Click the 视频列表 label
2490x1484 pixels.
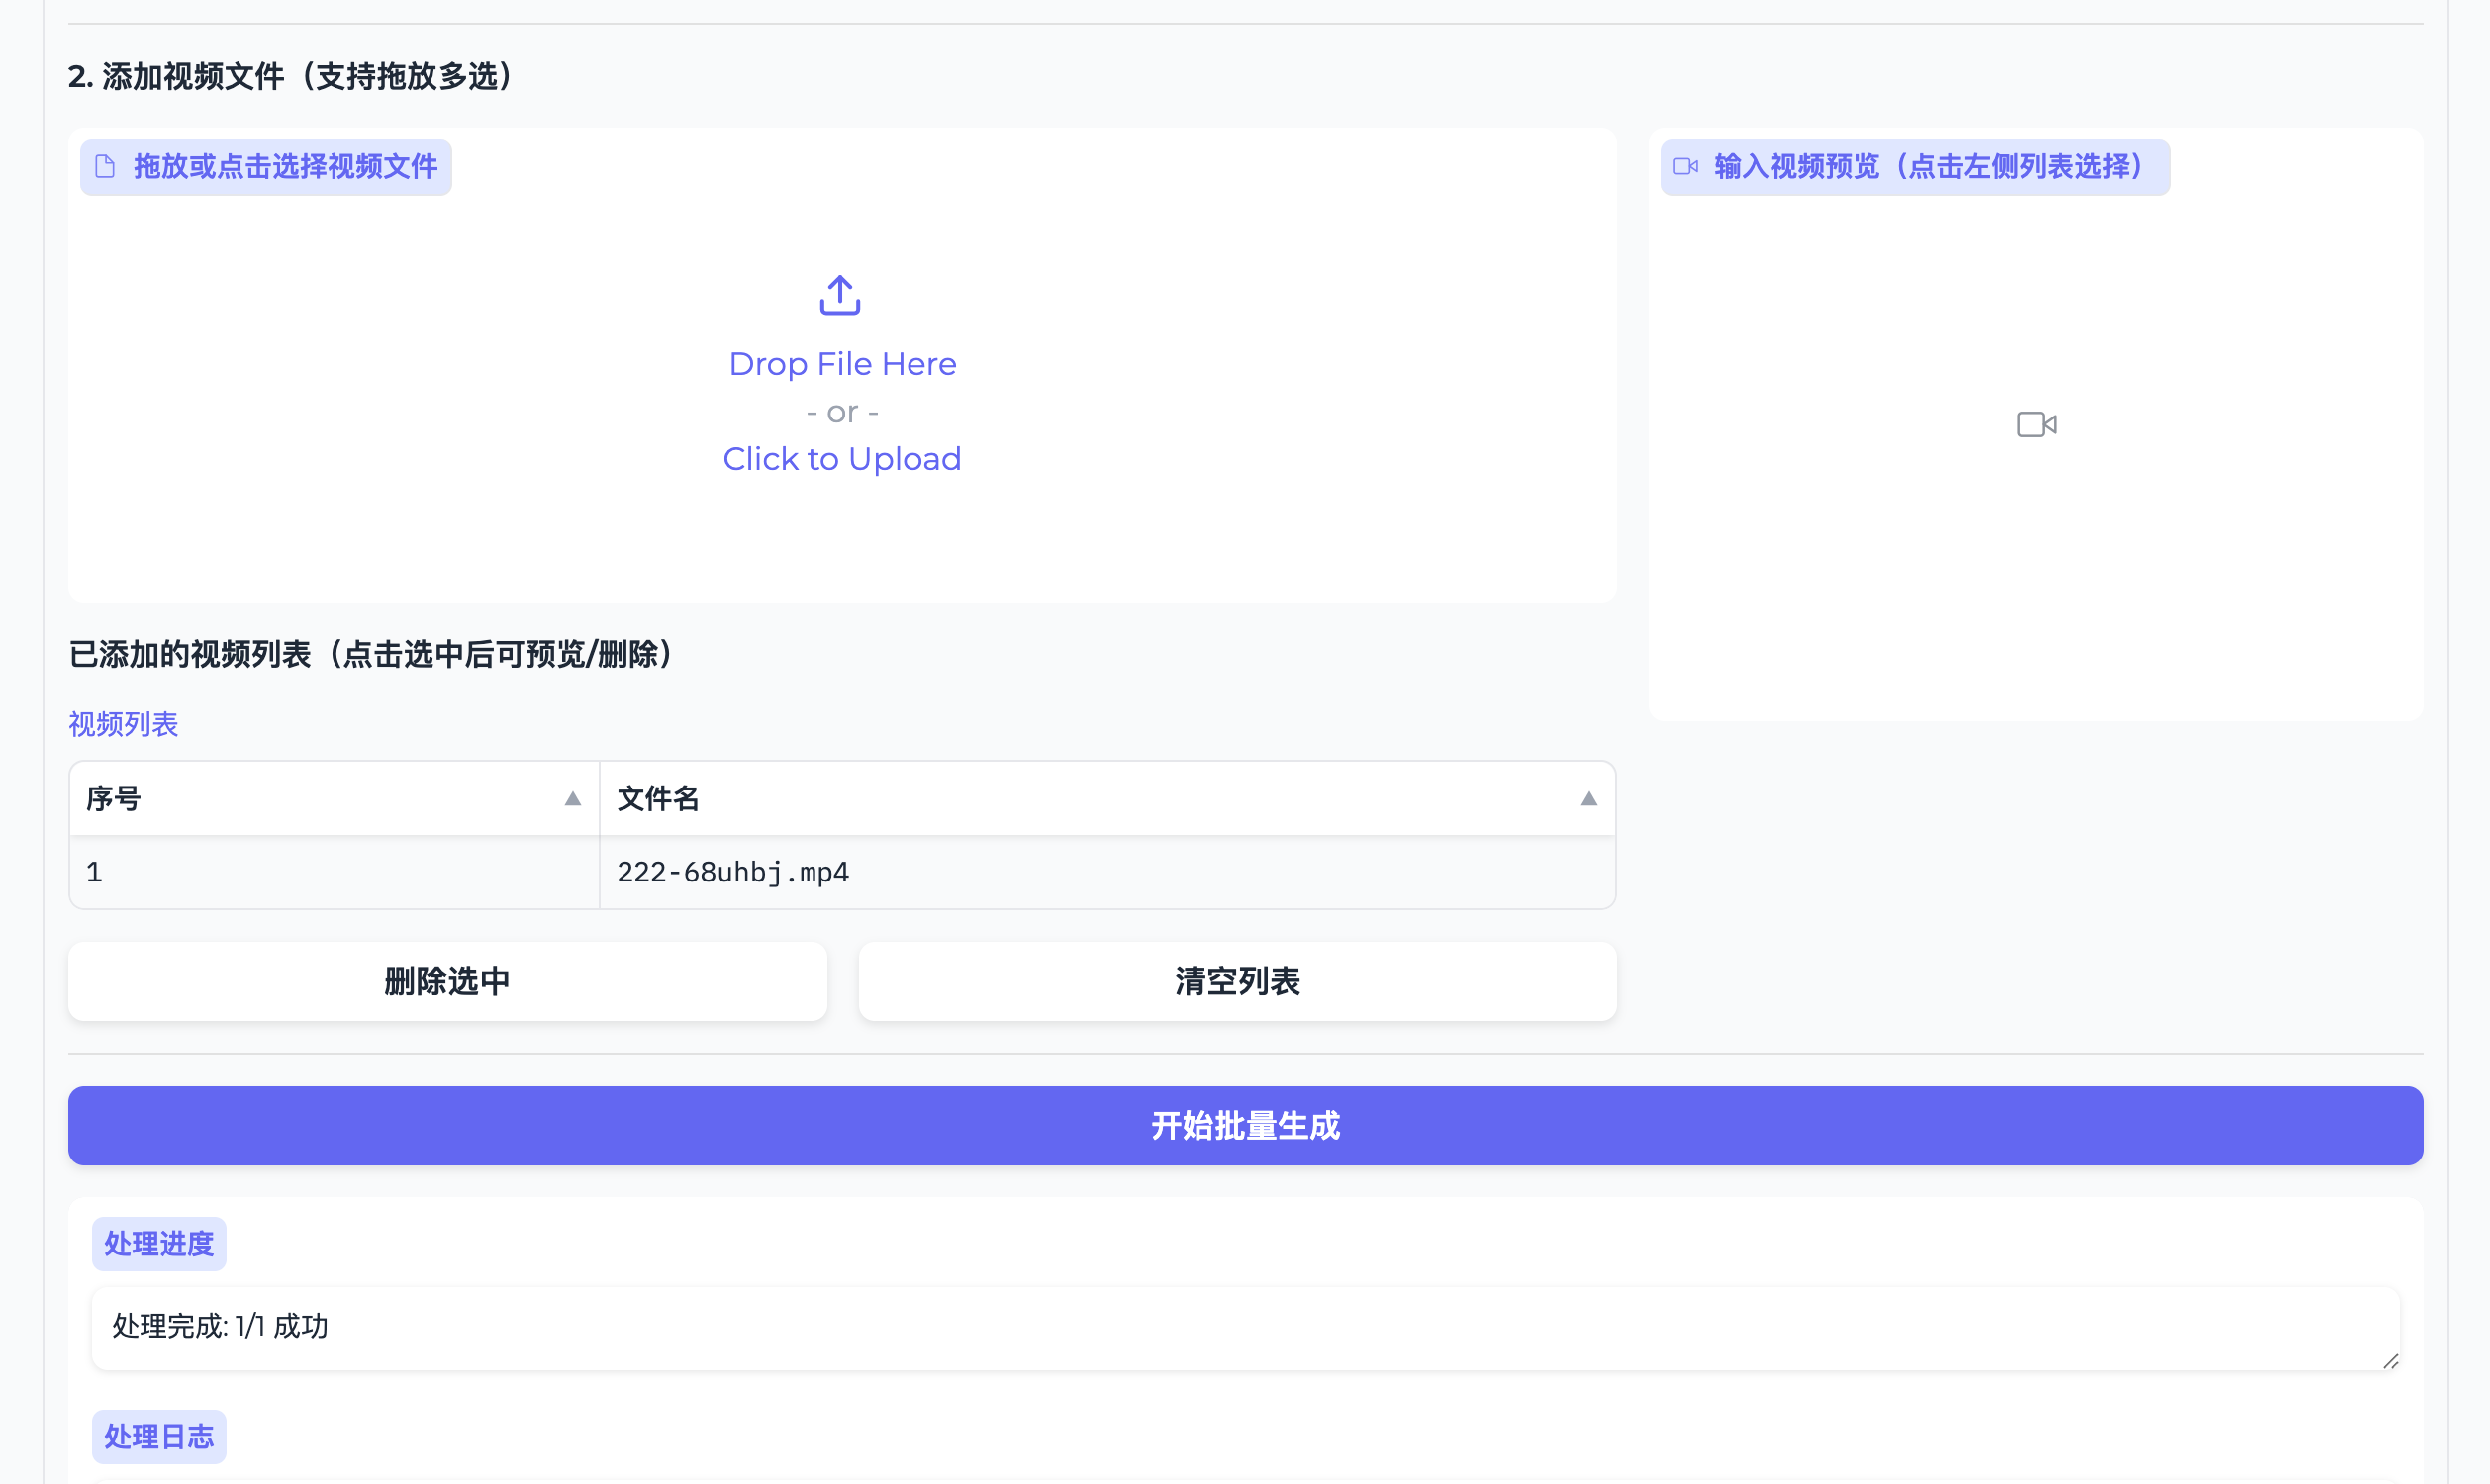(123, 725)
